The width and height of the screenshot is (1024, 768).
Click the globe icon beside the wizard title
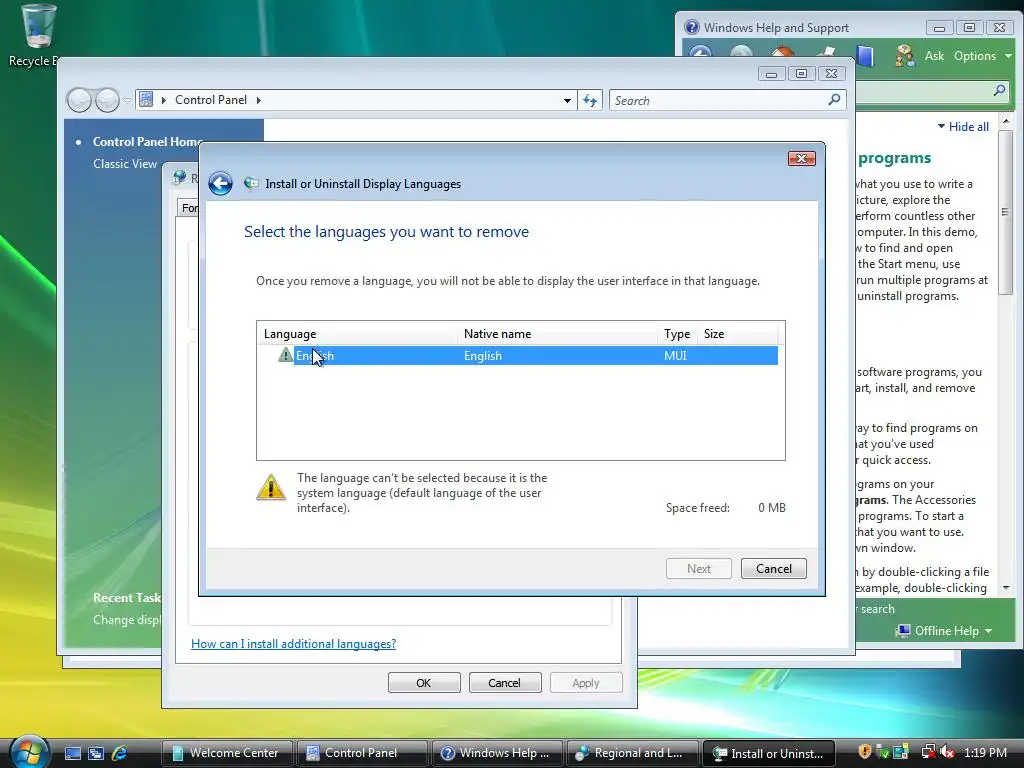tap(251, 184)
